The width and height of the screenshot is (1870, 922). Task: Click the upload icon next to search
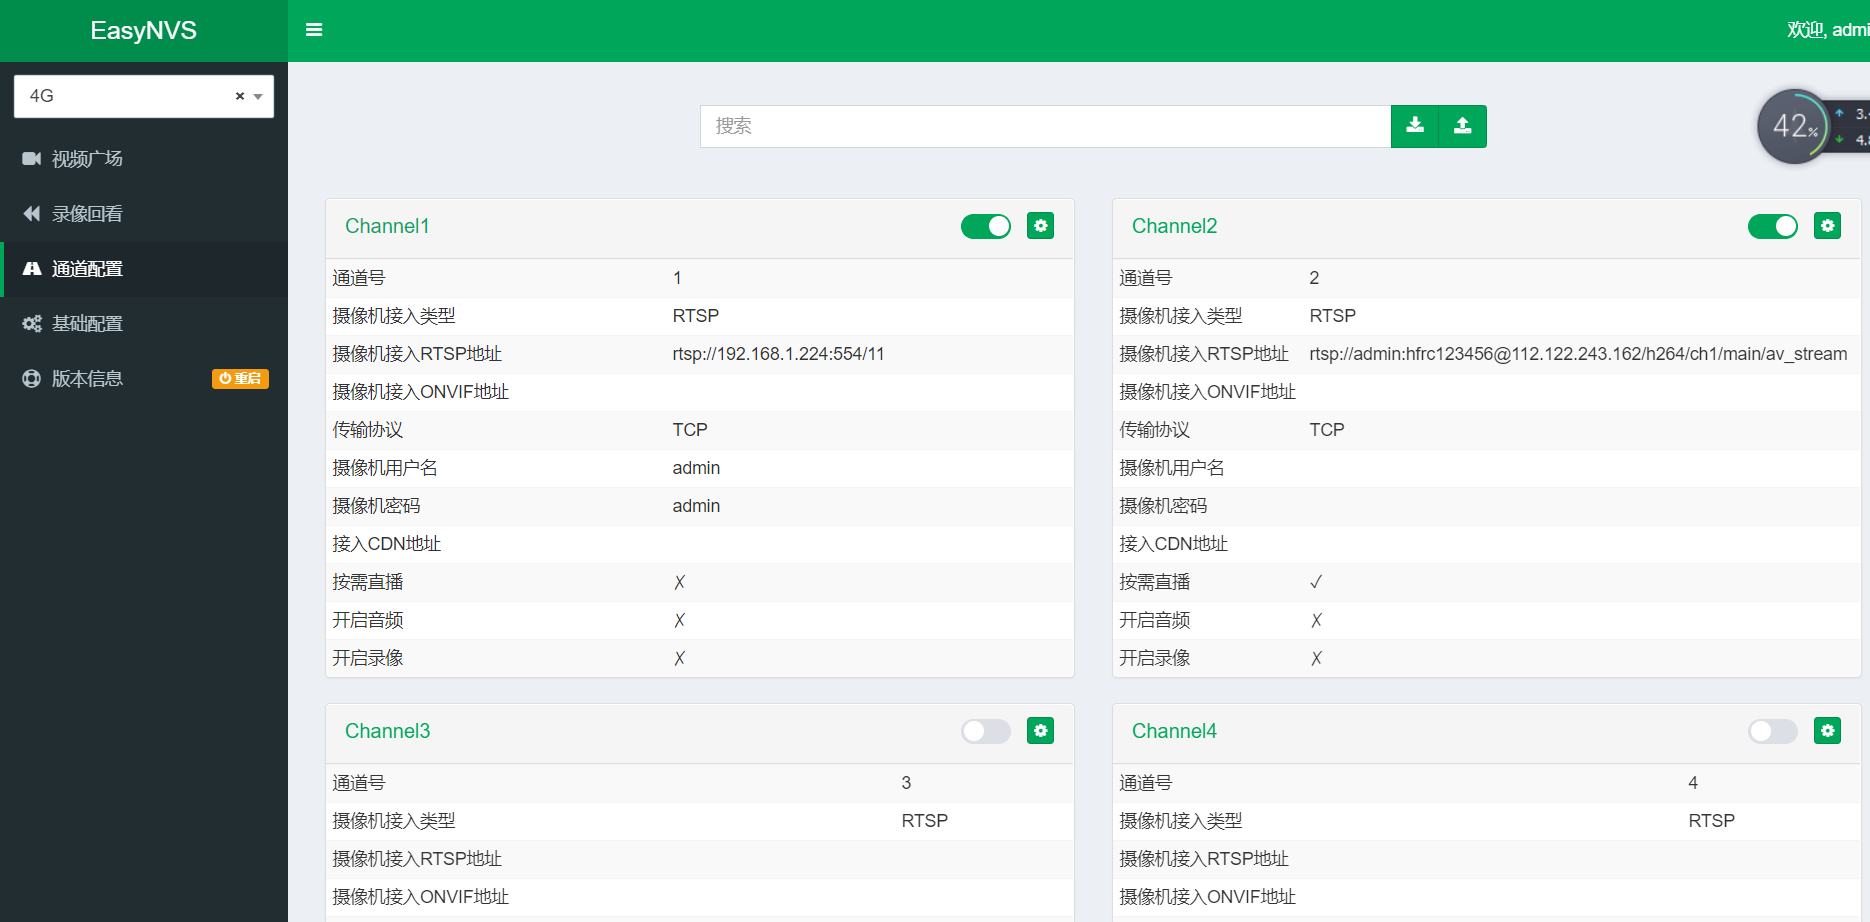pos(1463,126)
